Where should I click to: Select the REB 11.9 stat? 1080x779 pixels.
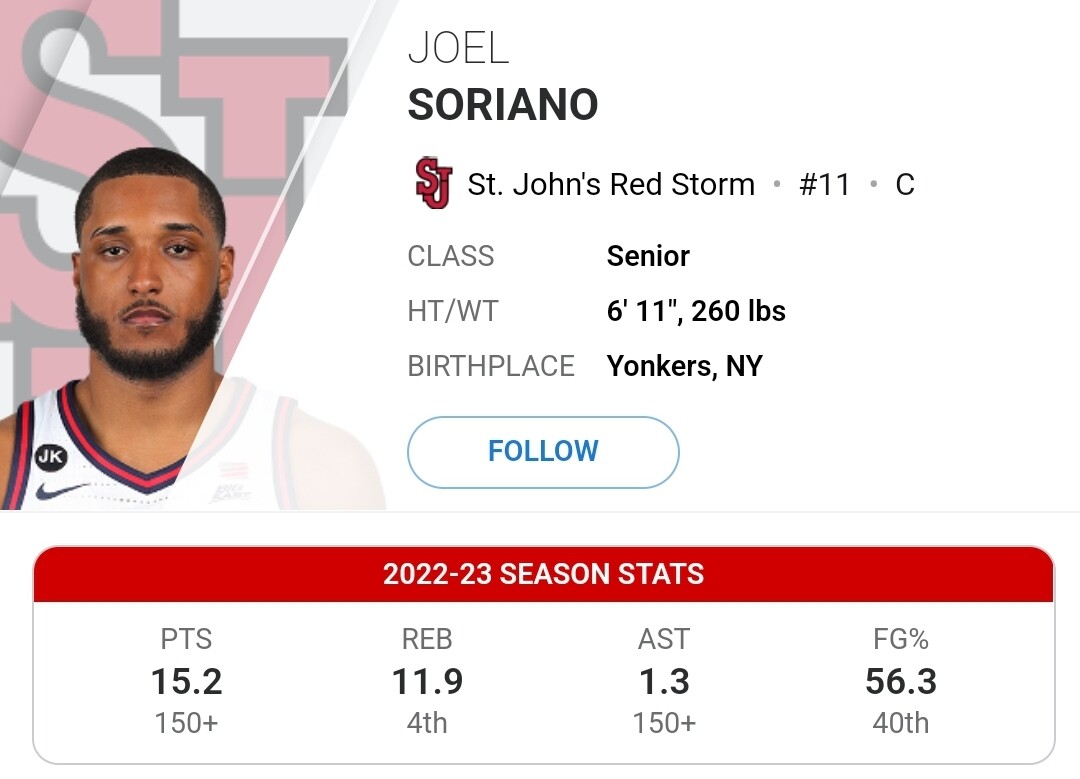pos(427,681)
